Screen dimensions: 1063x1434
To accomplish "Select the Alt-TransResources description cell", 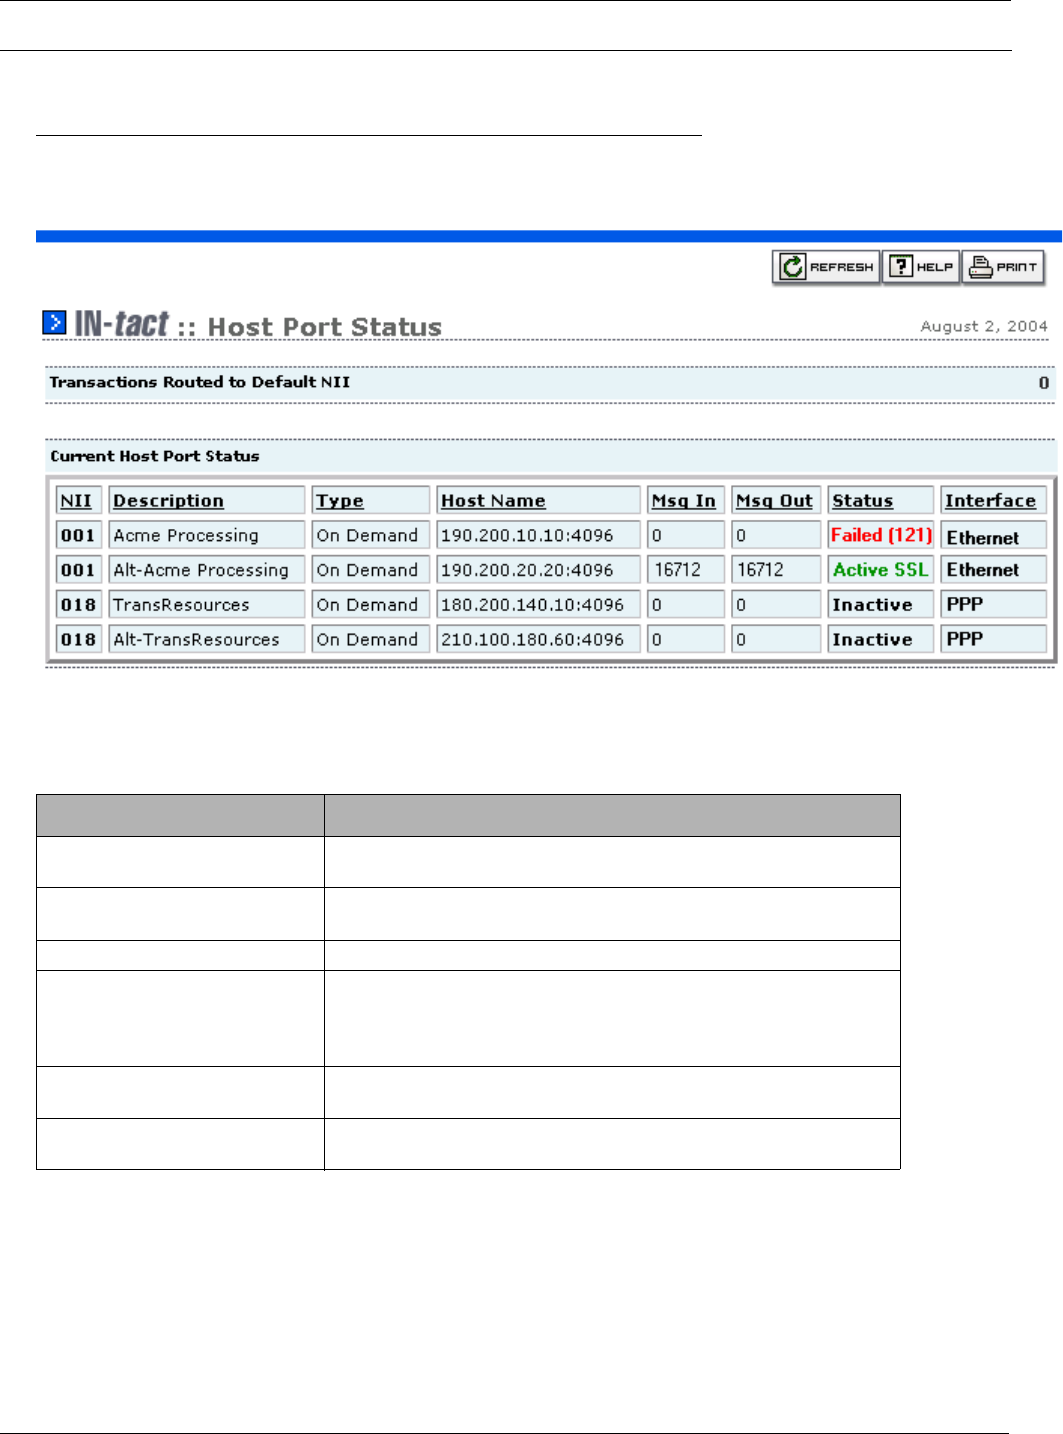I will point(207,639).
